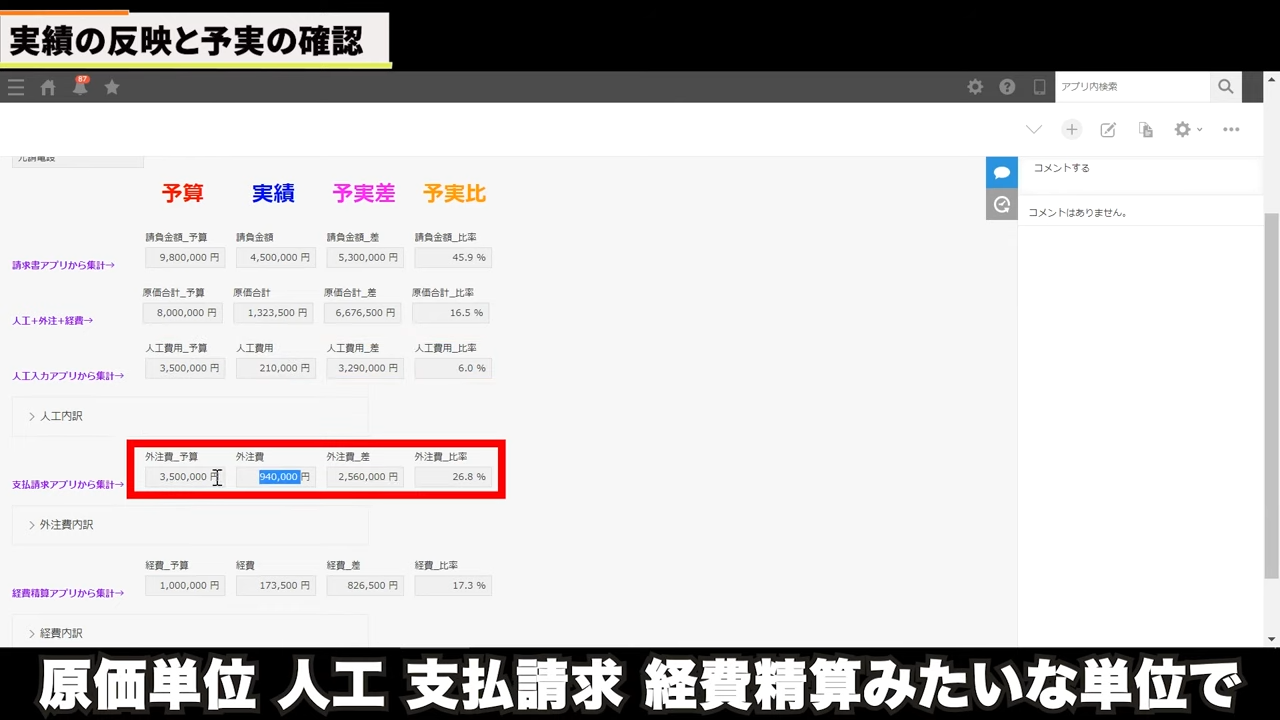Screen dimensions: 1280x720
Task: Go to the portal home icon
Action: 48,87
